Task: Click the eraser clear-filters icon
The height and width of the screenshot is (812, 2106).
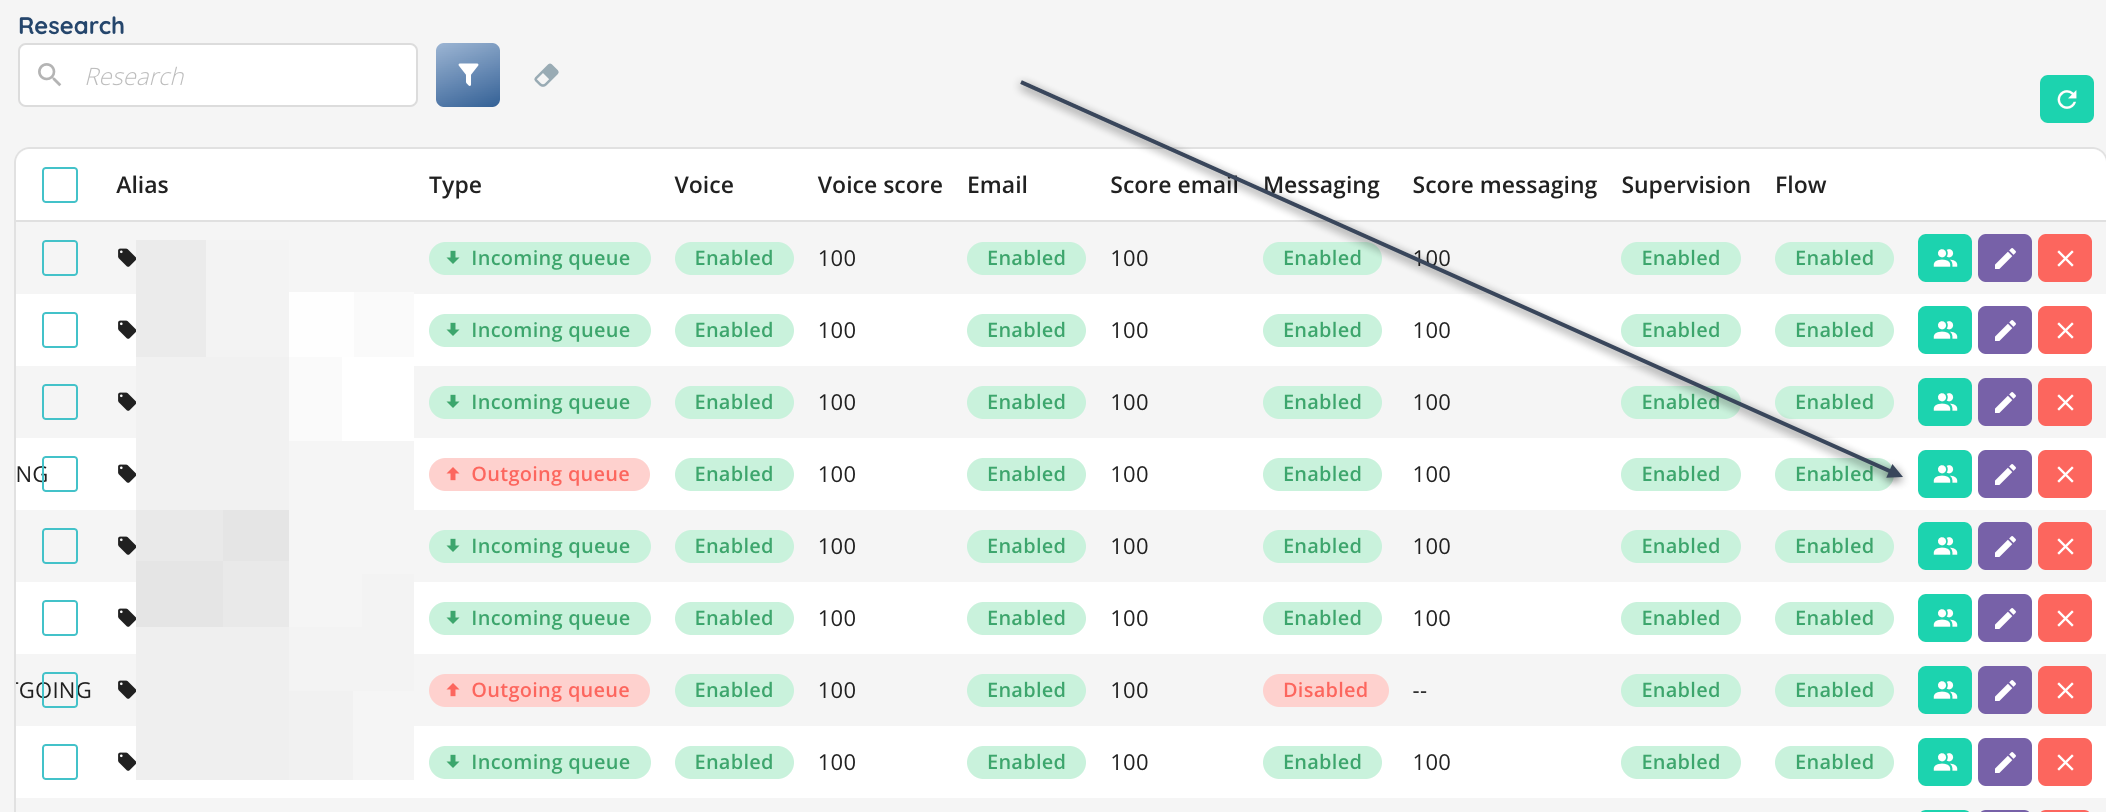Action: [546, 75]
